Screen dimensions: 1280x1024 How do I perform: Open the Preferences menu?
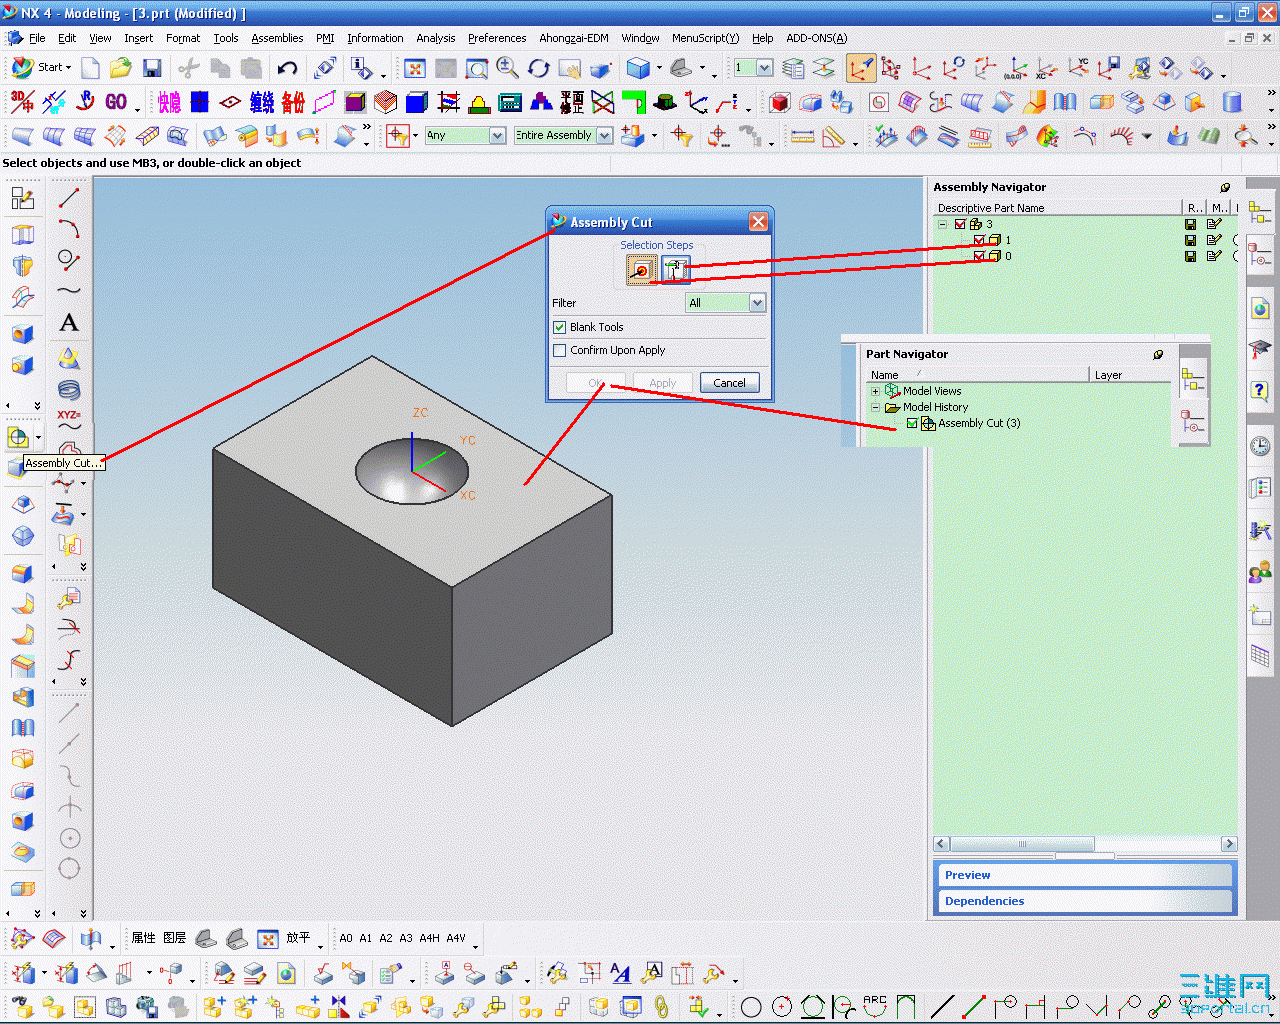(497, 38)
